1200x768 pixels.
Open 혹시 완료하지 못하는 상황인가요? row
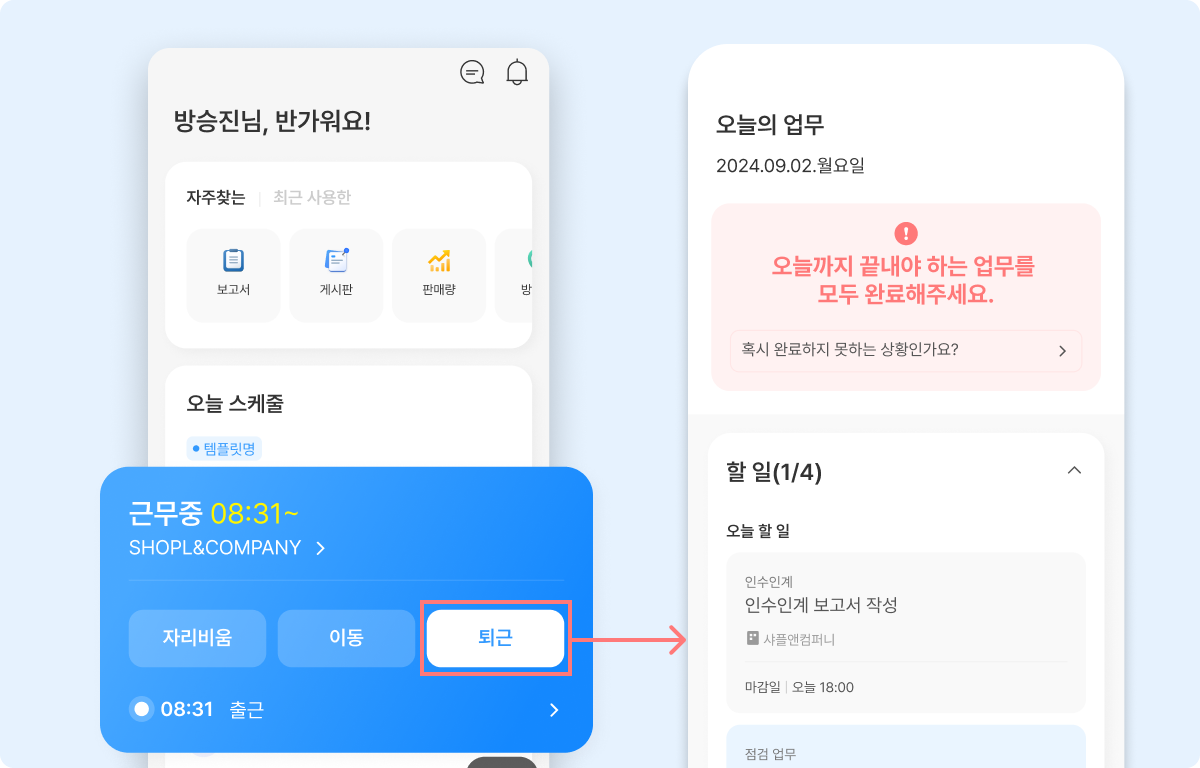(x=906, y=351)
